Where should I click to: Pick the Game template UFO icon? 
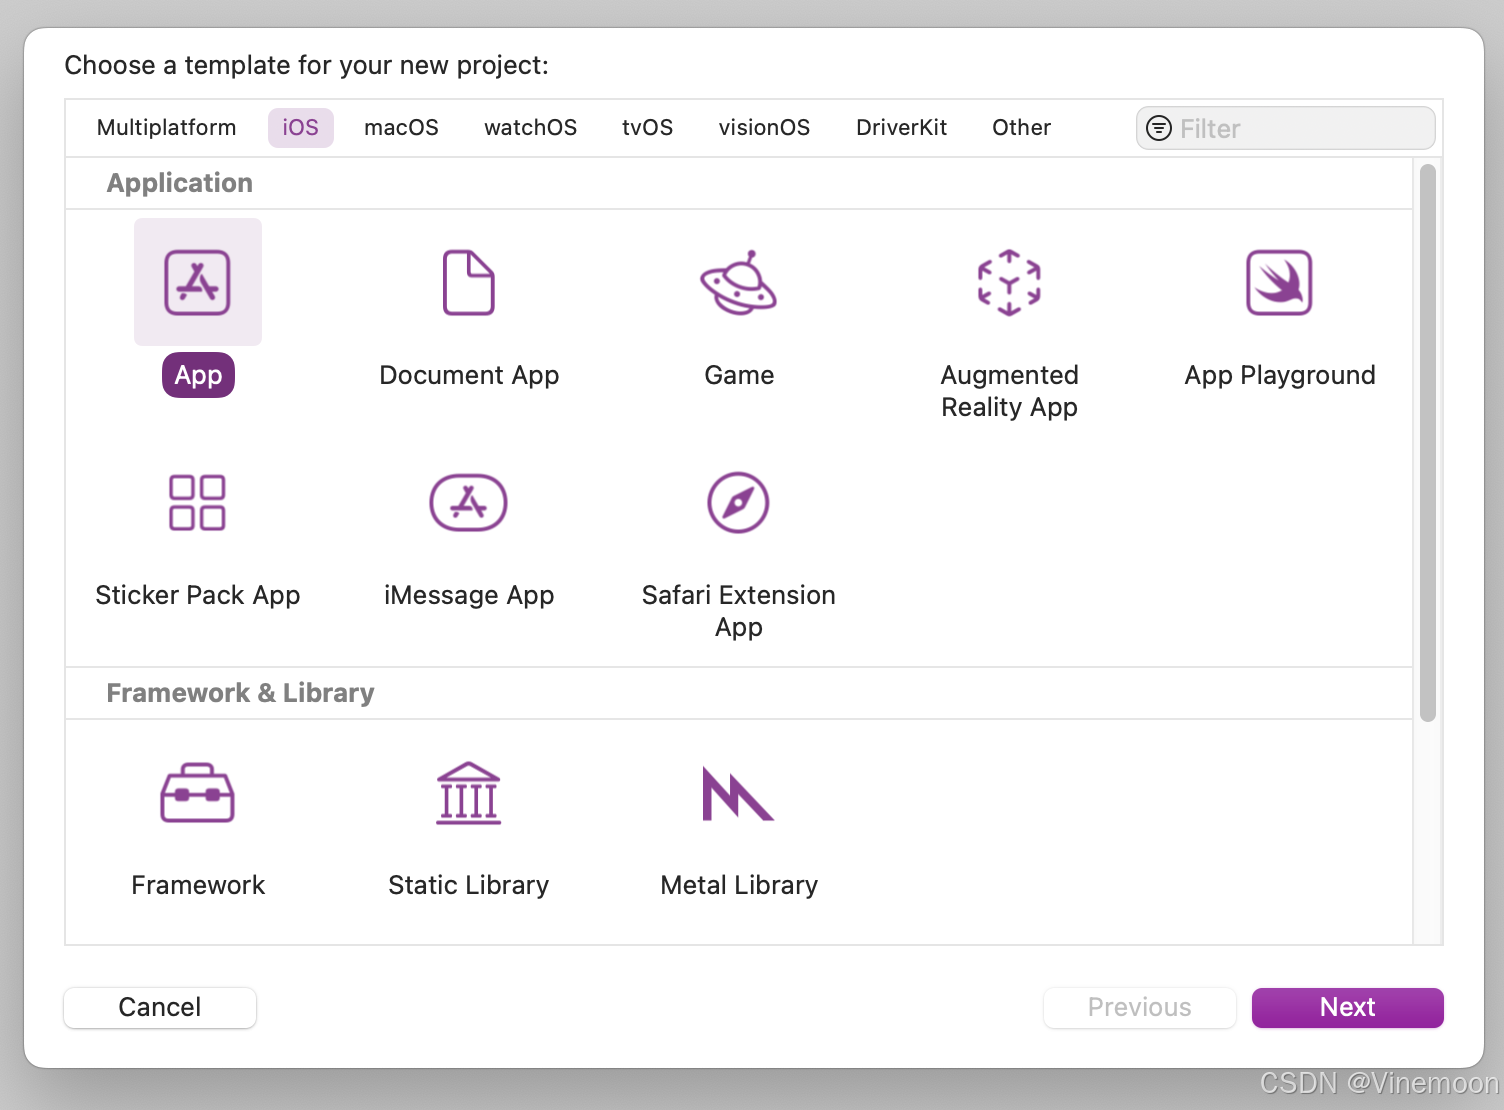(739, 282)
